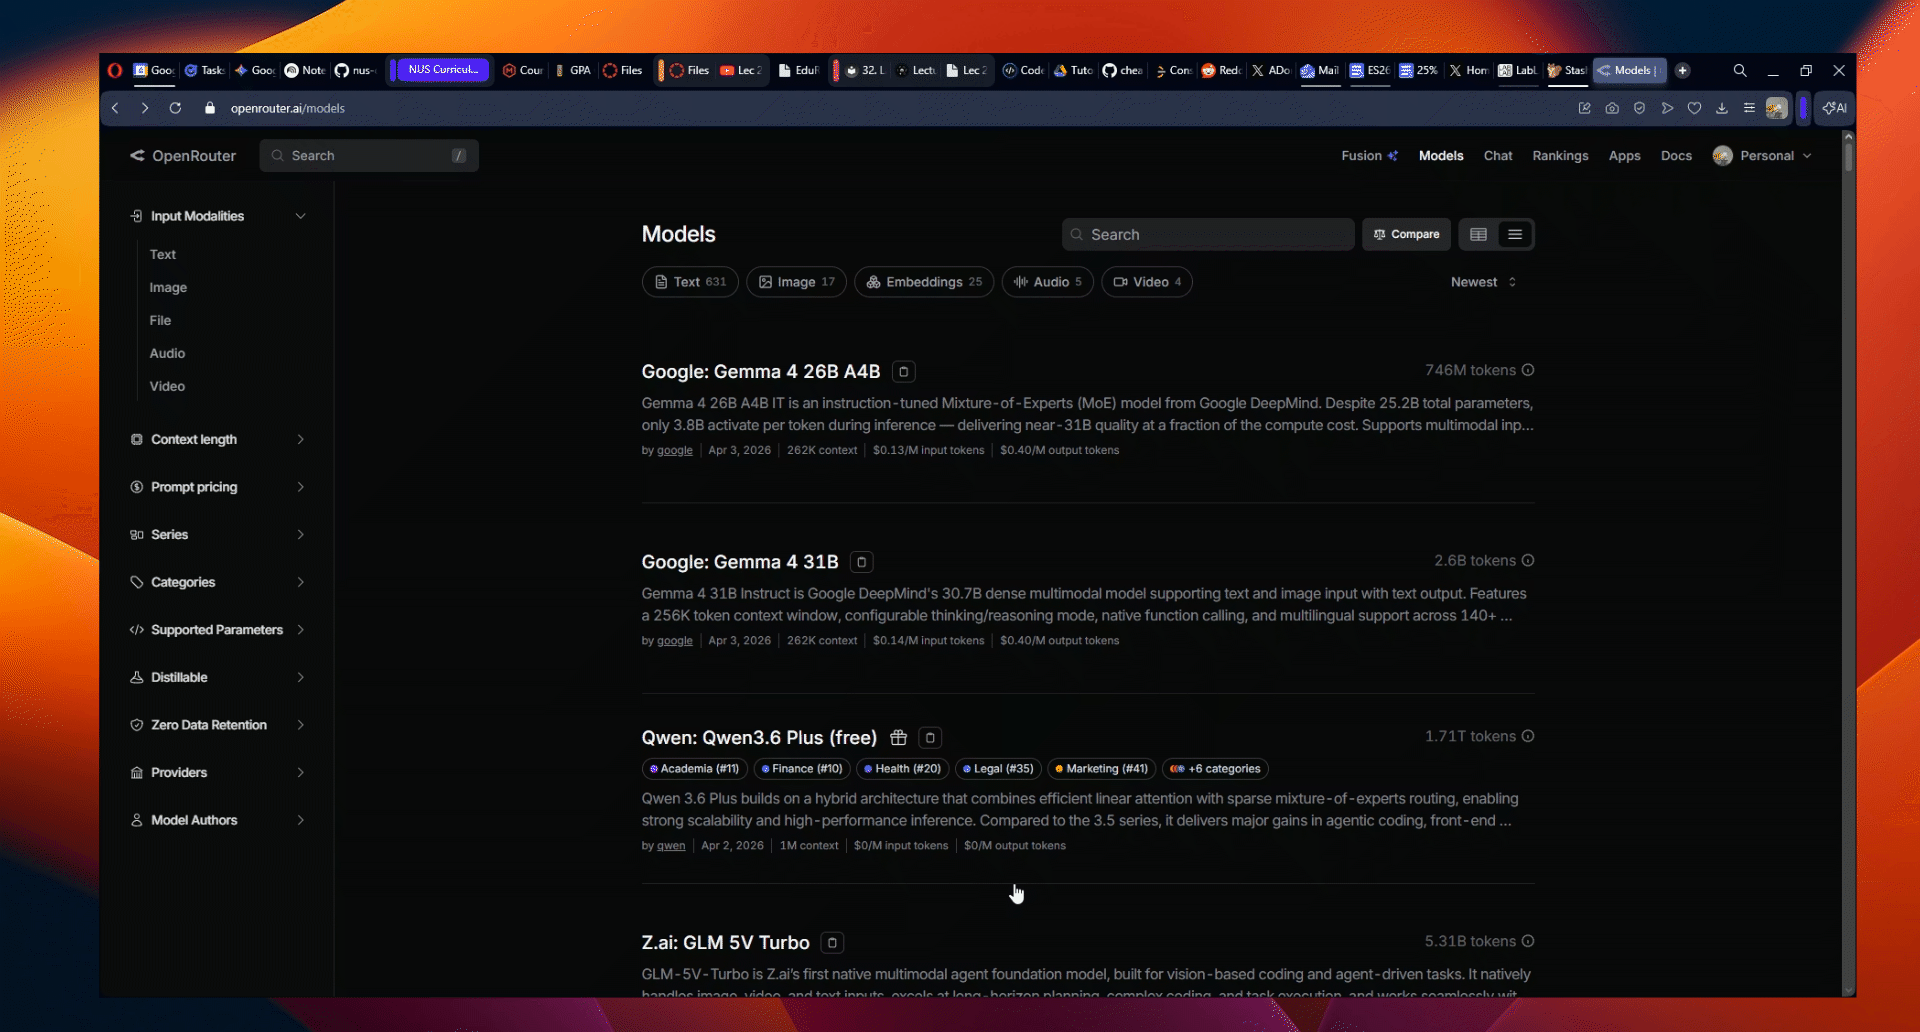Copy the Gemma 4 26B A4B model ID

click(x=903, y=372)
